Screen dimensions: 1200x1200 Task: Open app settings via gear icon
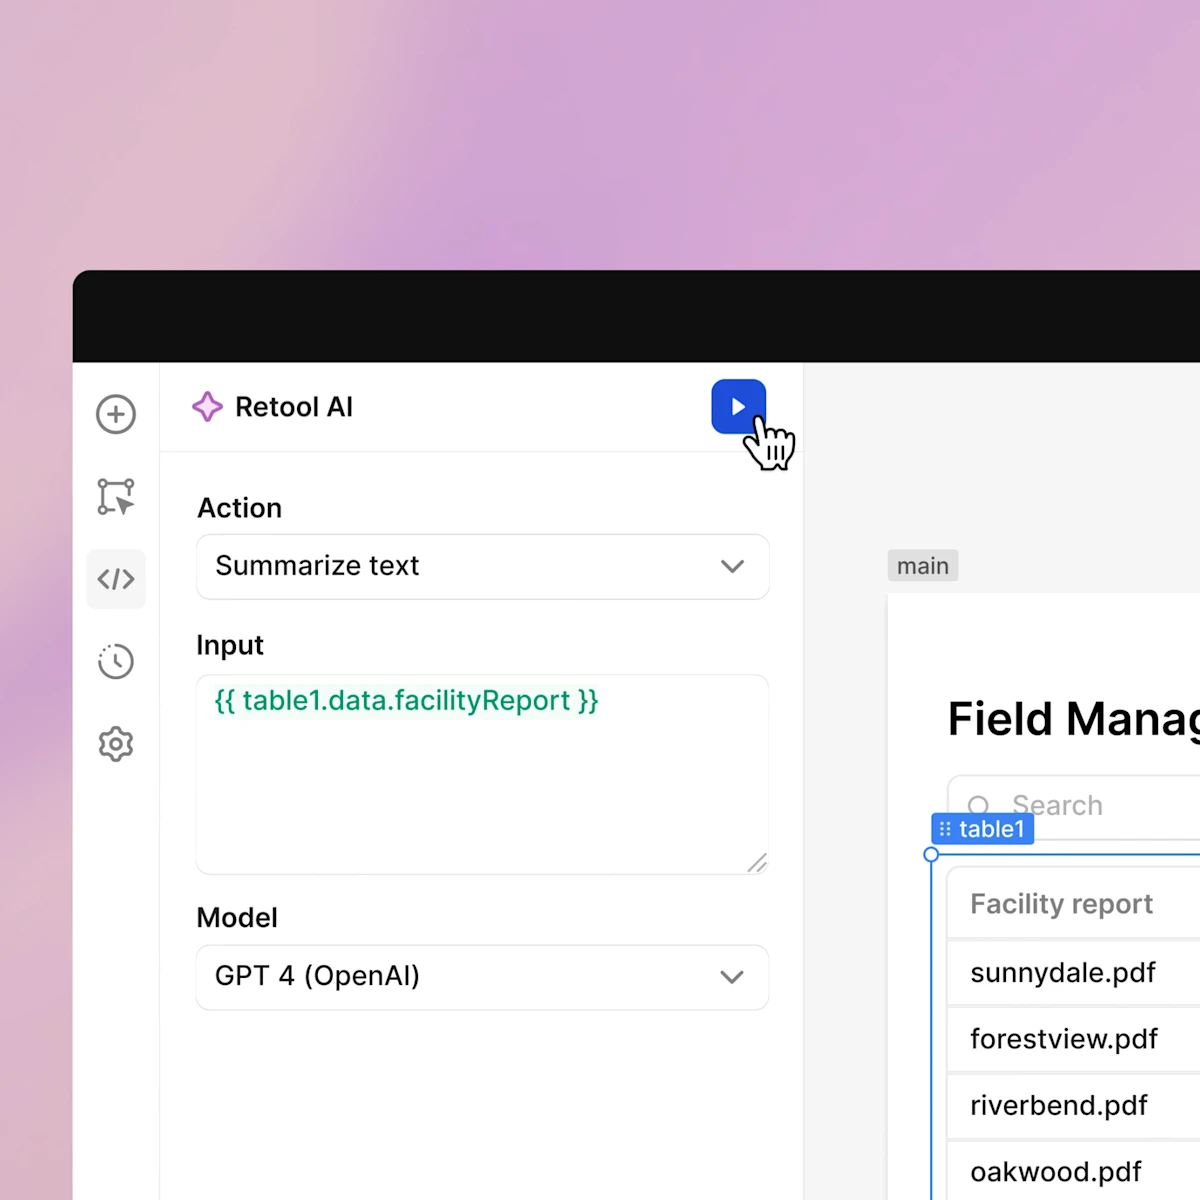tap(115, 744)
